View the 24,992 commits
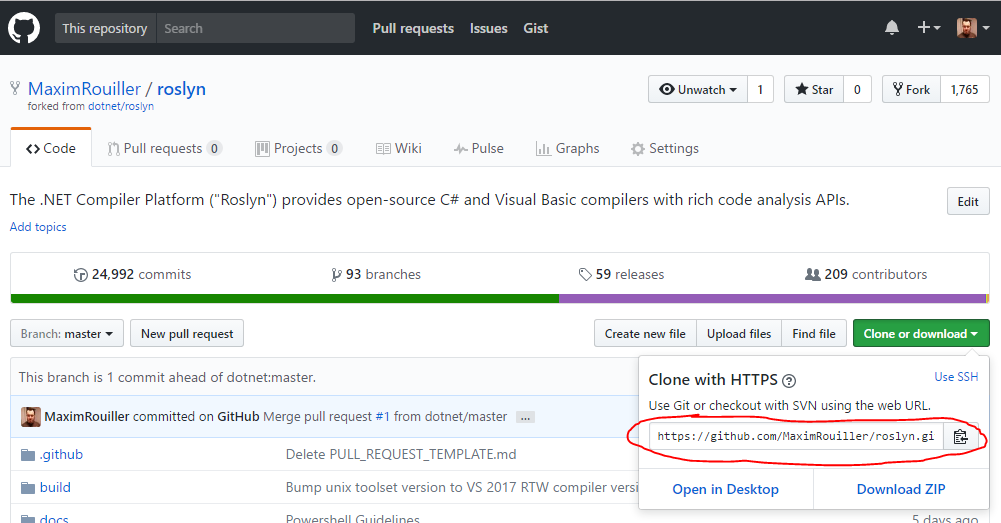 (x=132, y=275)
